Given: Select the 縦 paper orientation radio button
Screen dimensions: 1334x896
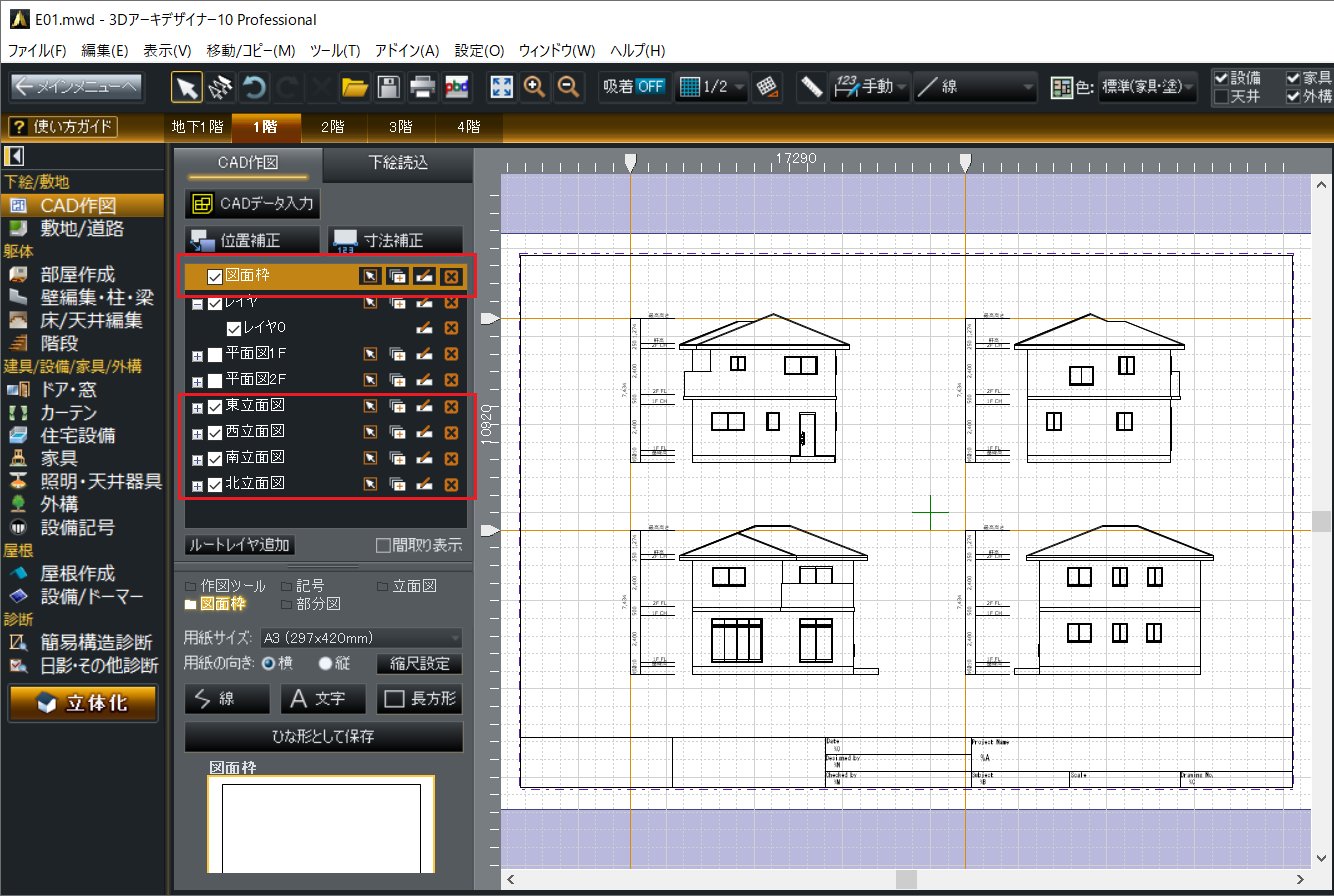Looking at the screenshot, I should 325,664.
